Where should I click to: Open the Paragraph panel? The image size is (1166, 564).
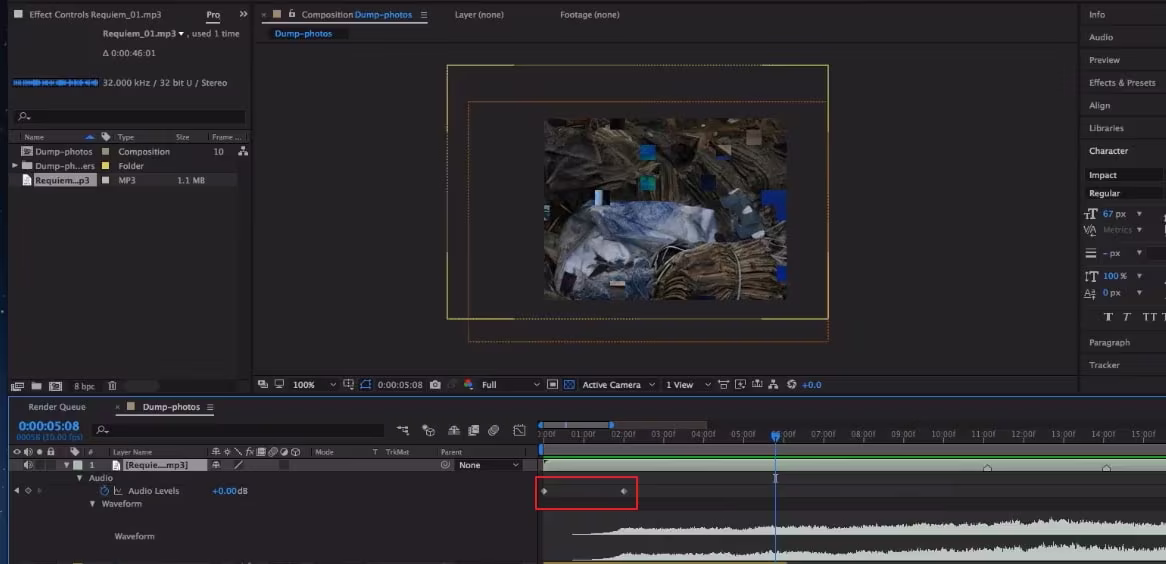point(1109,342)
